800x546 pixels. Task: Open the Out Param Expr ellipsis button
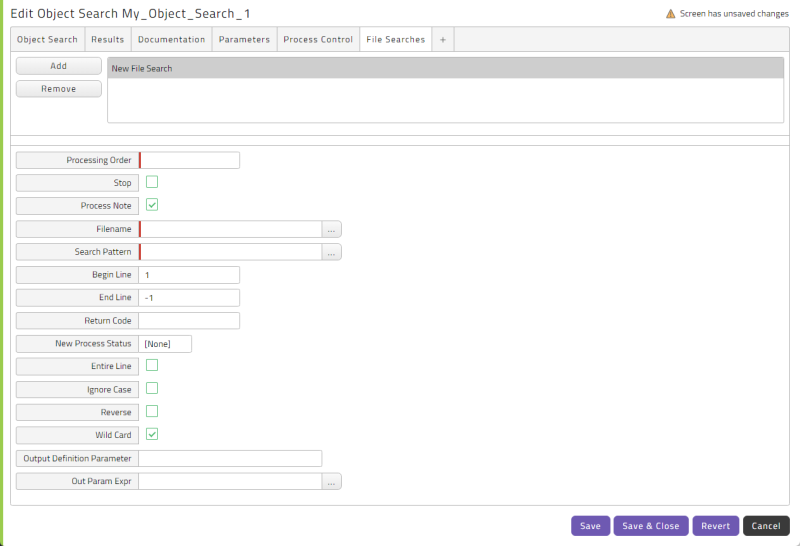(332, 481)
